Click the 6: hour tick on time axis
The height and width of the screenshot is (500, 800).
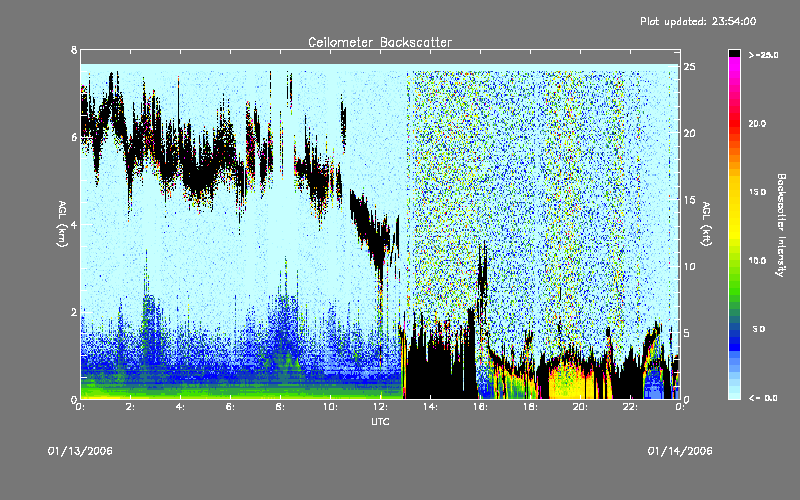tap(230, 407)
